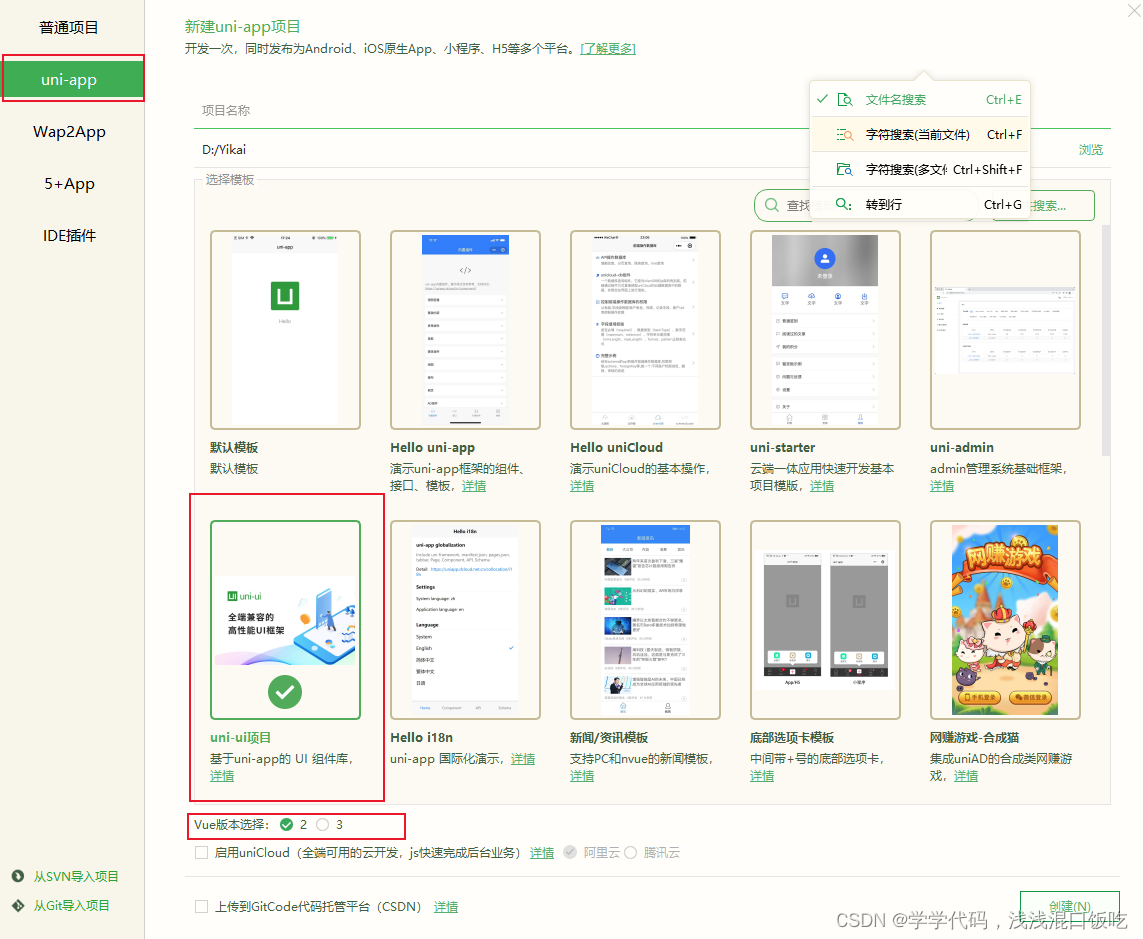Screen dimensions: 1143x939
Task: Open 详情 link under uni-ui项目
Action: coord(222,776)
